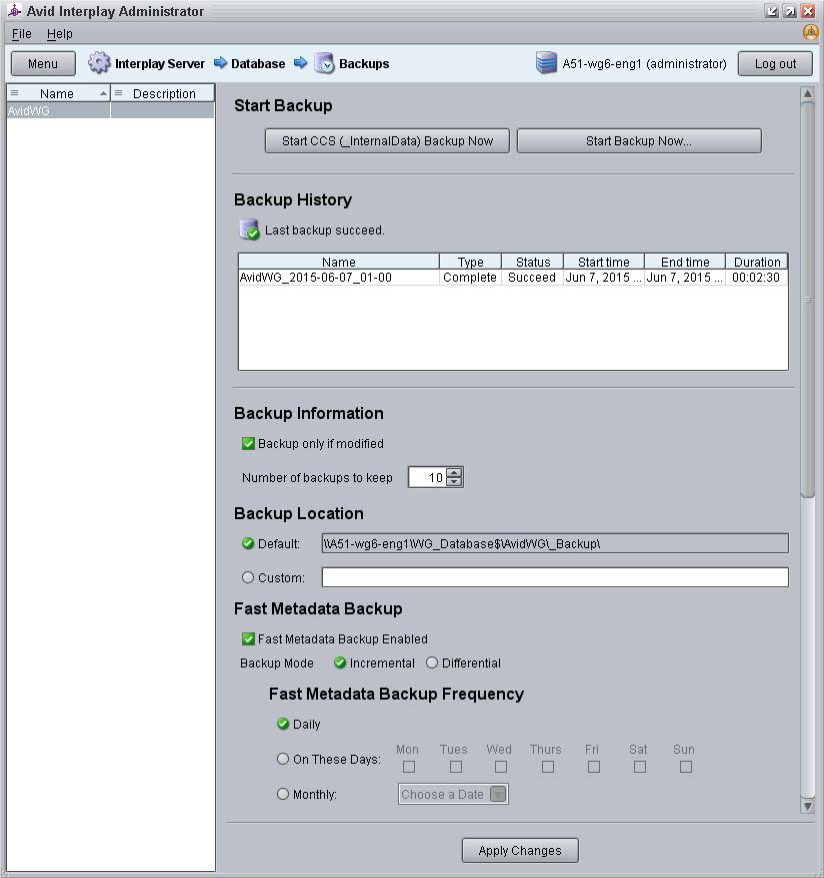Click the Log out button
Viewport: 824px width, 878px height.
pyautogui.click(x=775, y=63)
